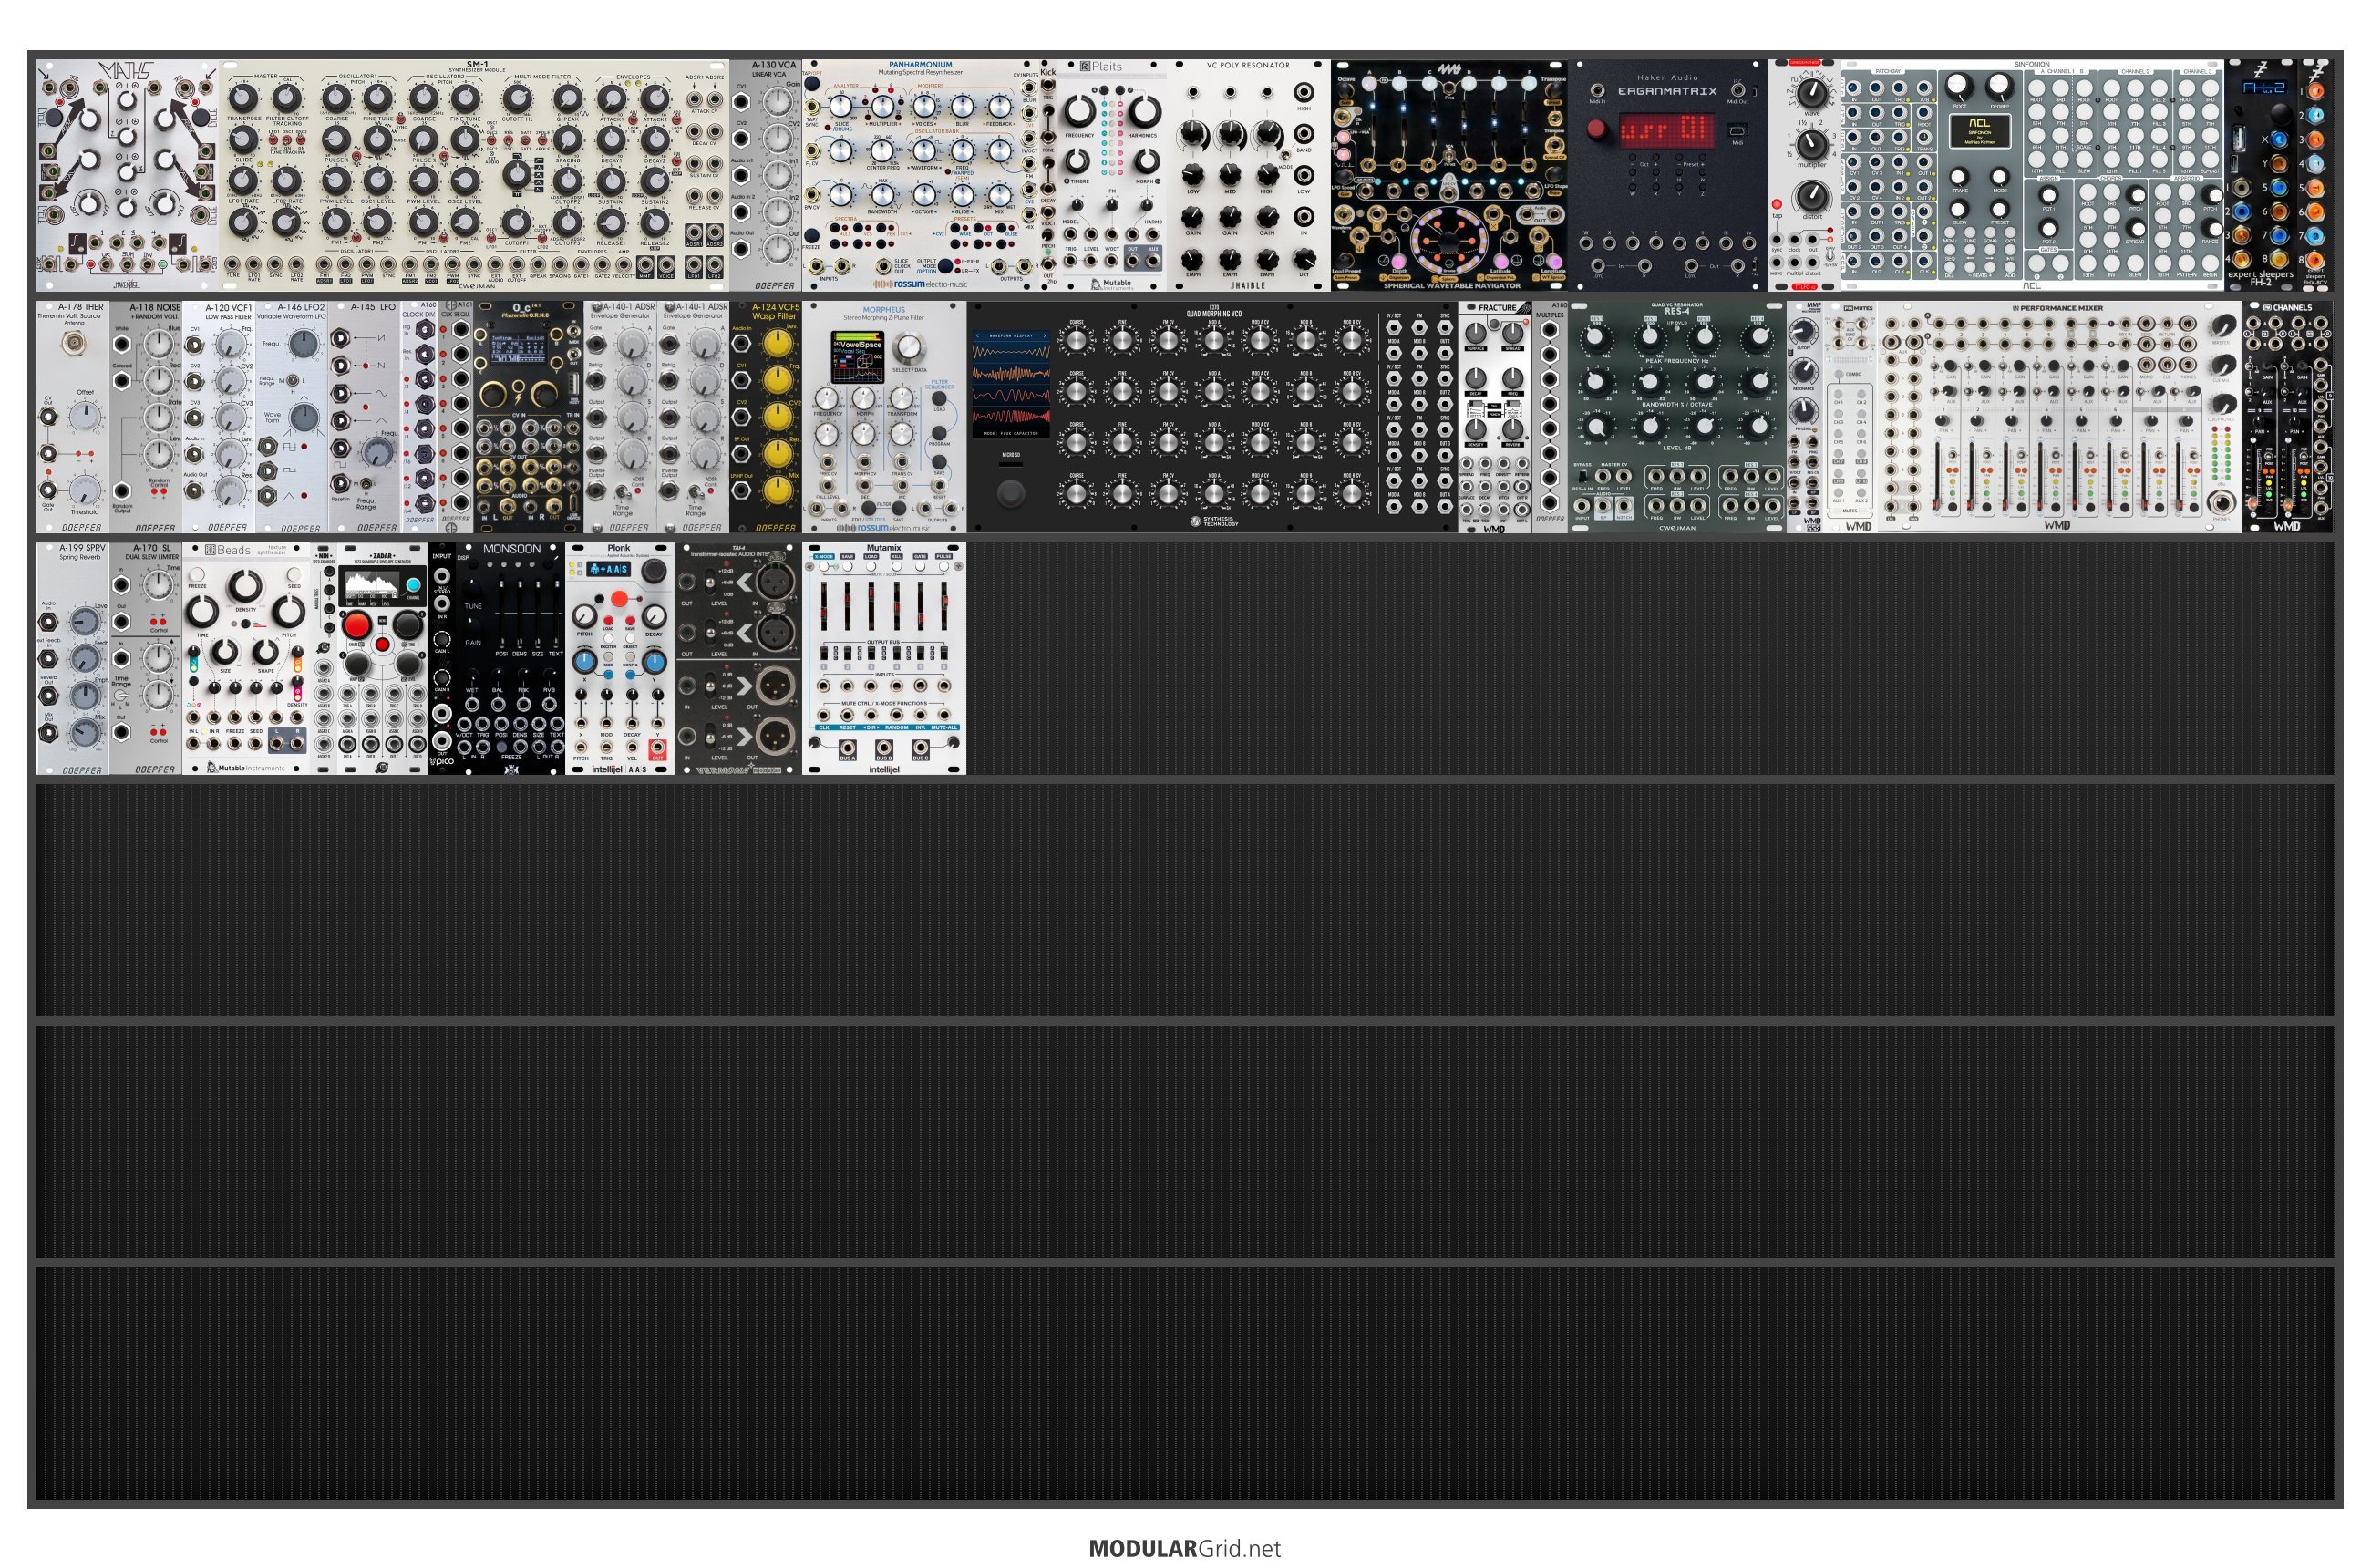The height and width of the screenshot is (1568, 2371).
Task: Click the Plaits FREQUENCY knob
Action: [x=1079, y=112]
